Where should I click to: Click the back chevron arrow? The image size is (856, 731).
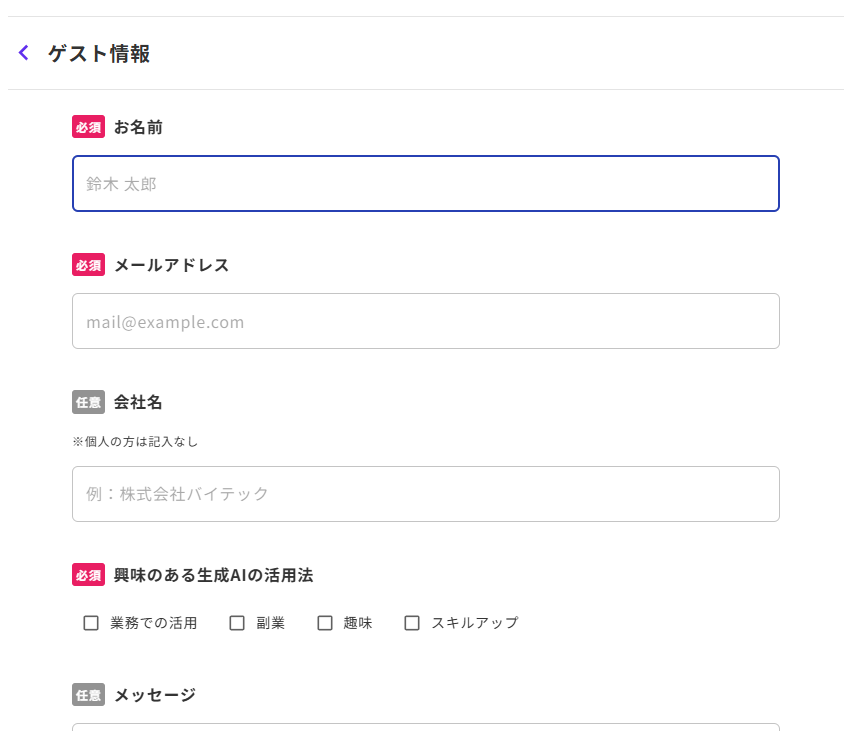pyautogui.click(x=24, y=53)
